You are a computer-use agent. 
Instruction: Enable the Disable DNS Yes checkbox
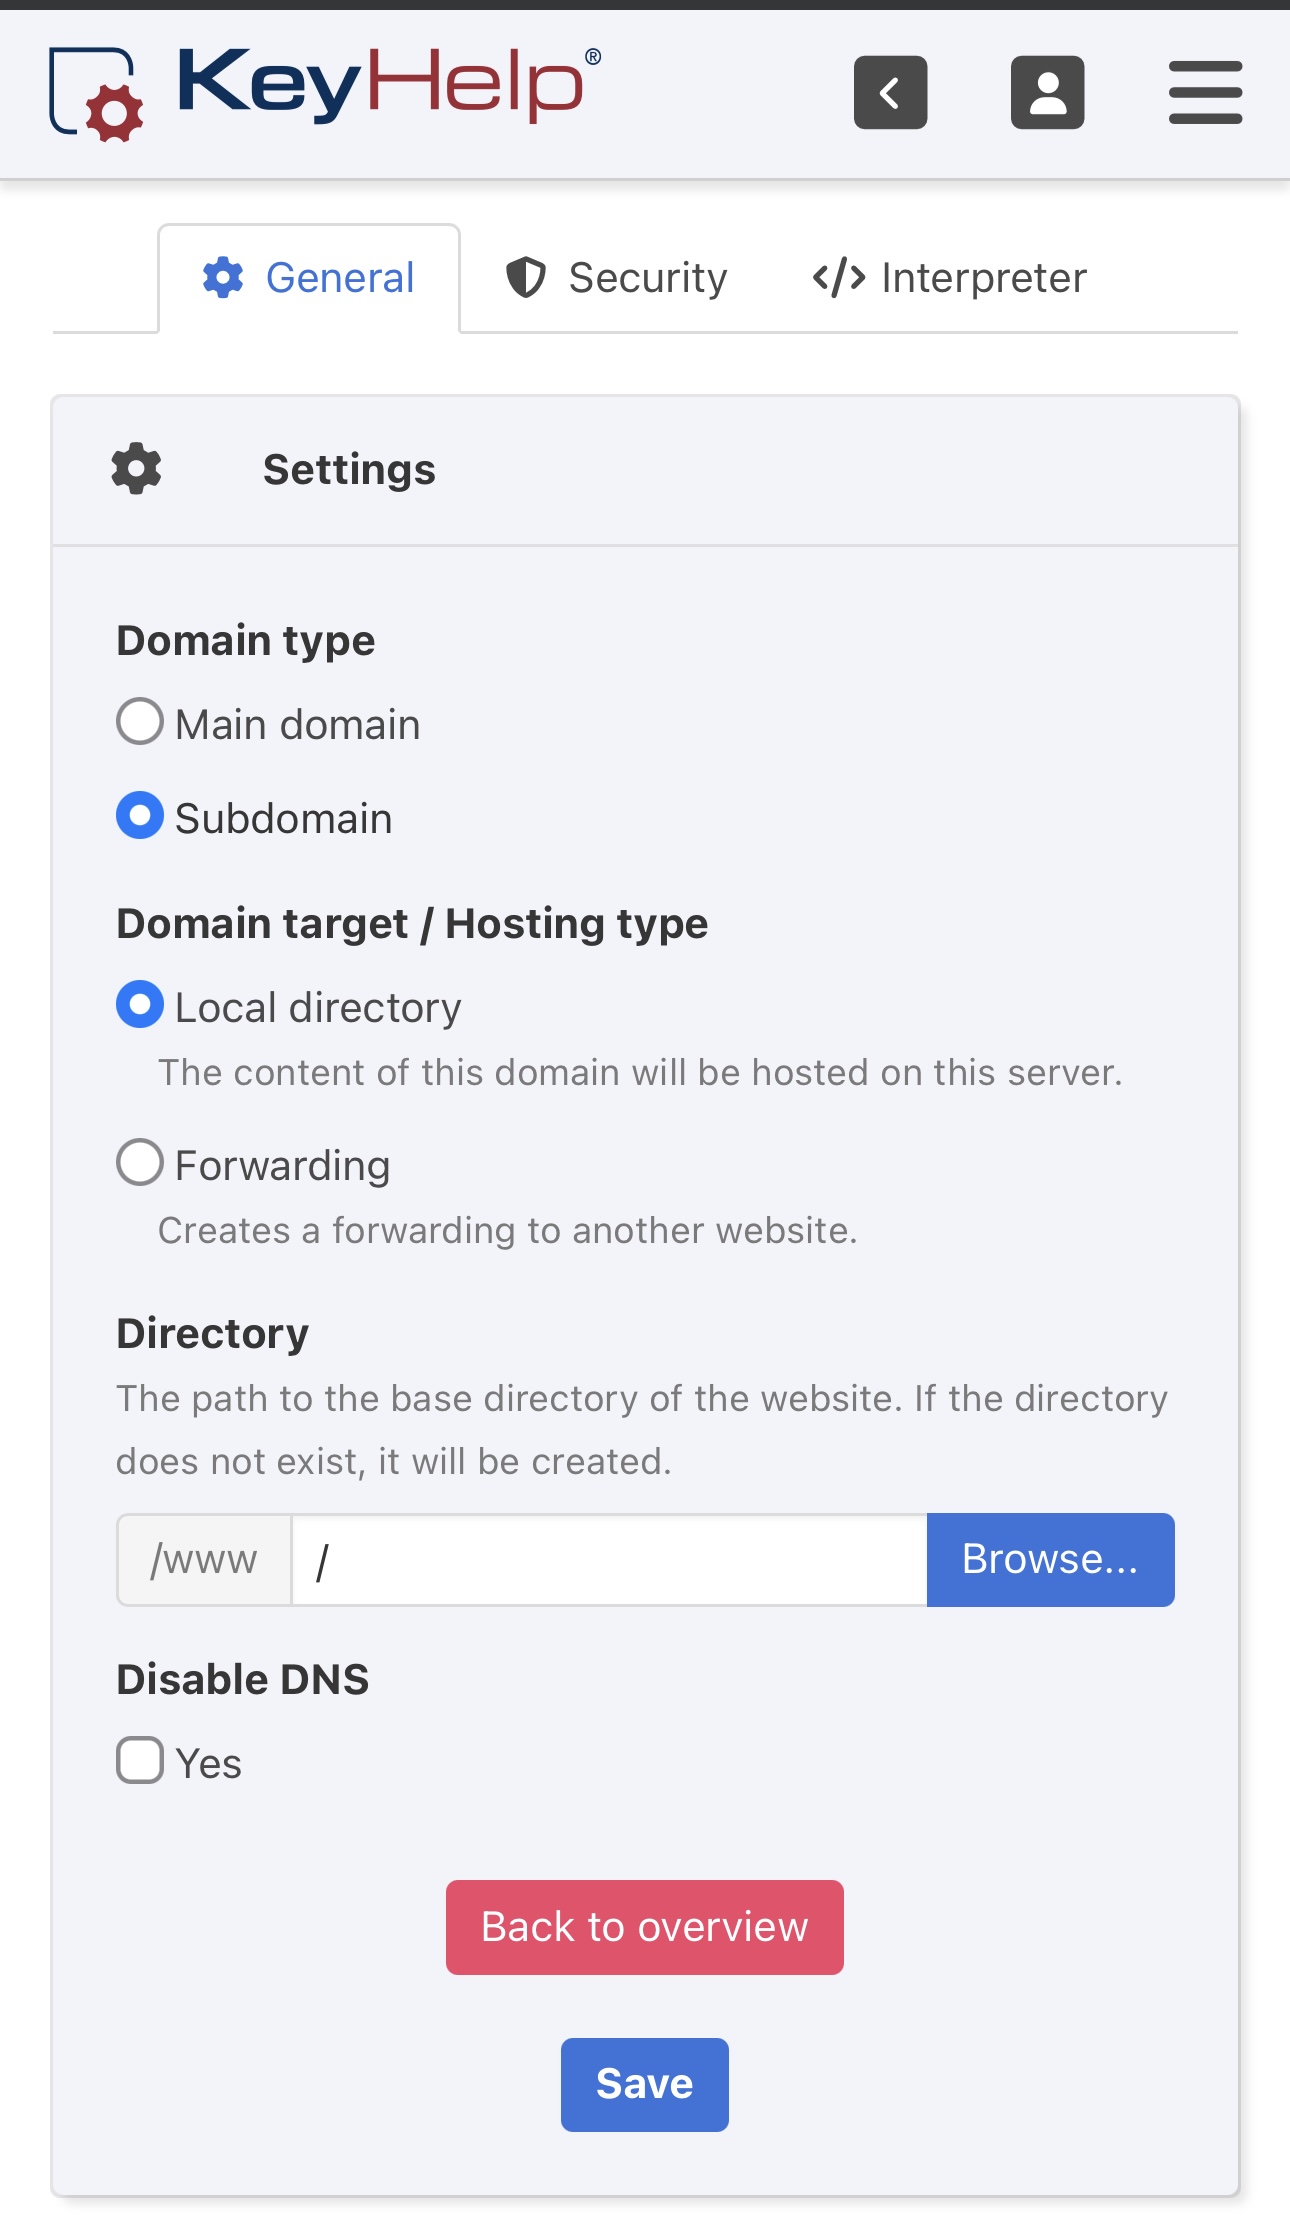click(140, 1761)
